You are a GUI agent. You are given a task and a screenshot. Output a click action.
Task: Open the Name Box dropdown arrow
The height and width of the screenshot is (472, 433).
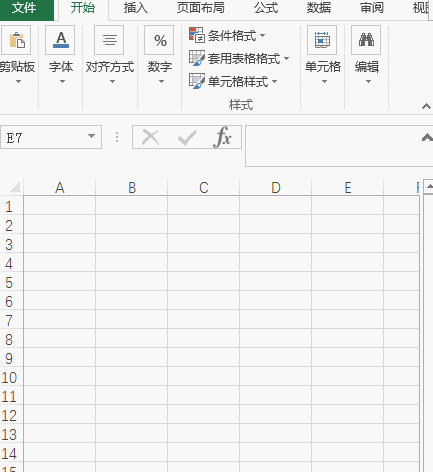91,136
